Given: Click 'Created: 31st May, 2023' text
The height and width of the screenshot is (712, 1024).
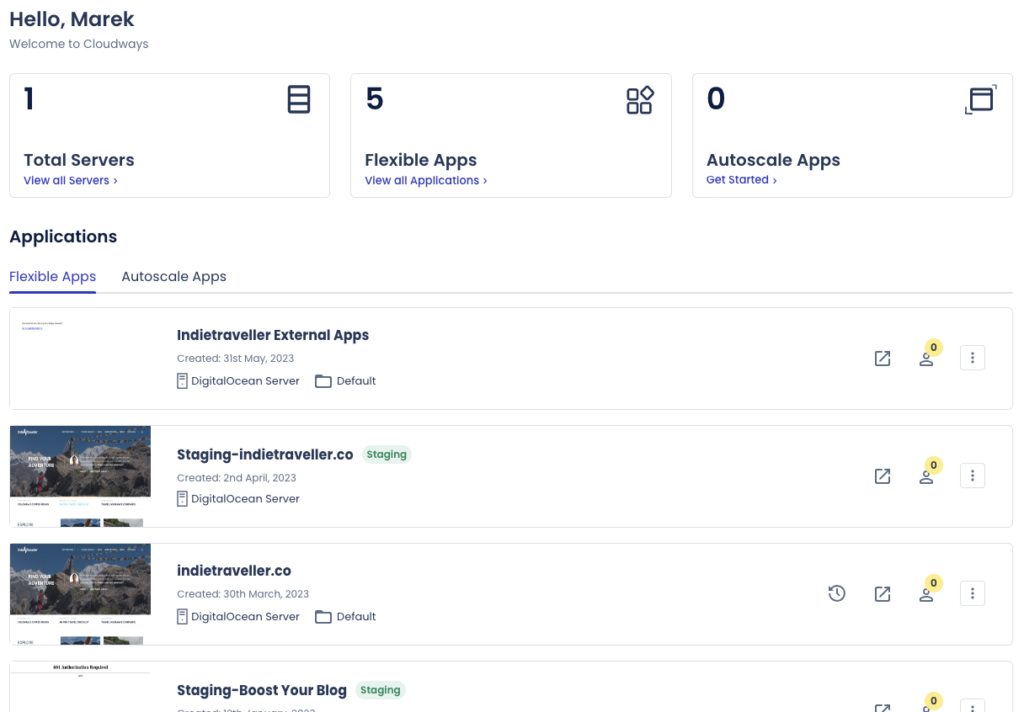Looking at the screenshot, I should [x=235, y=359].
